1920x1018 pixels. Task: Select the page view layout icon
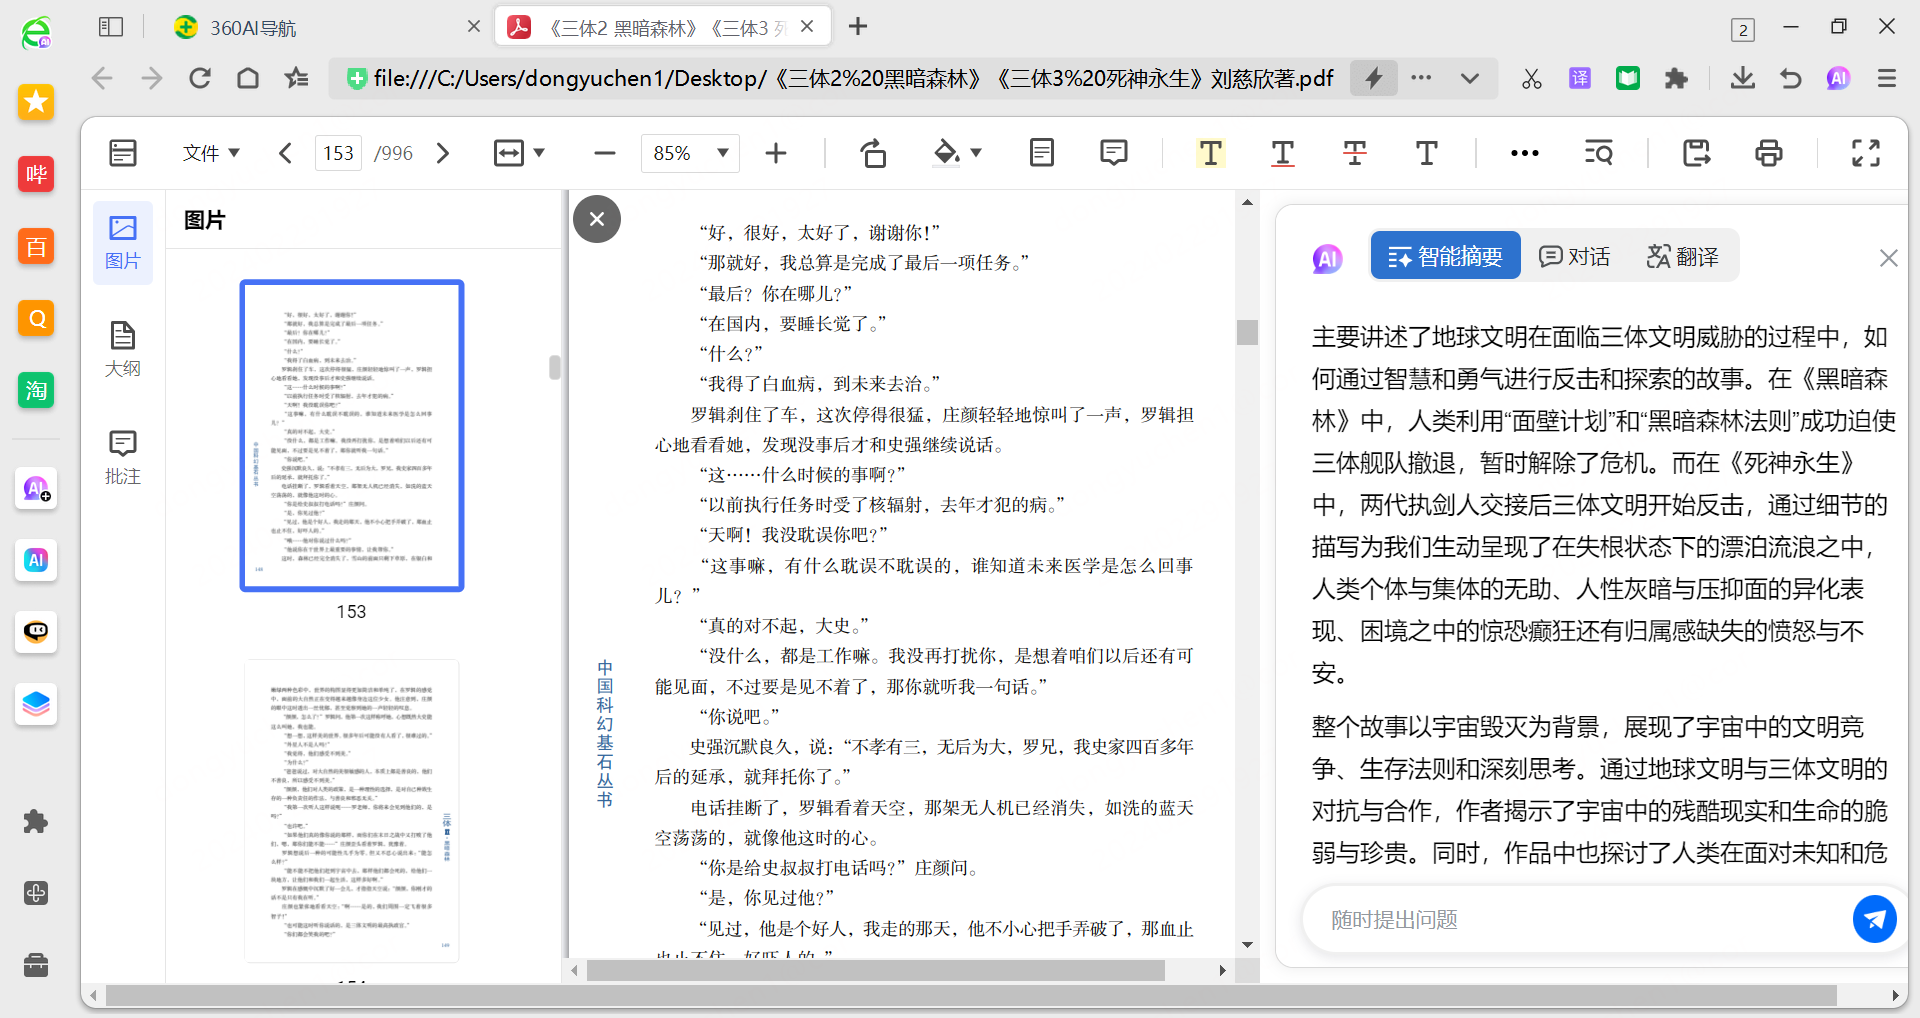[x=1041, y=153]
